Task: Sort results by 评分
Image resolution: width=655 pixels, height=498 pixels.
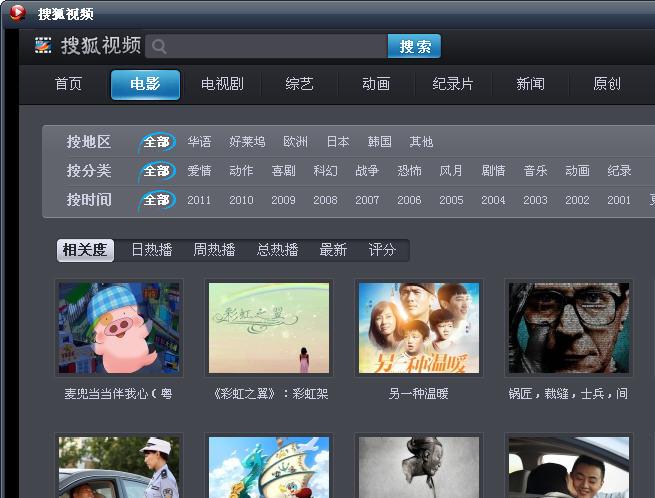Action: (382, 250)
